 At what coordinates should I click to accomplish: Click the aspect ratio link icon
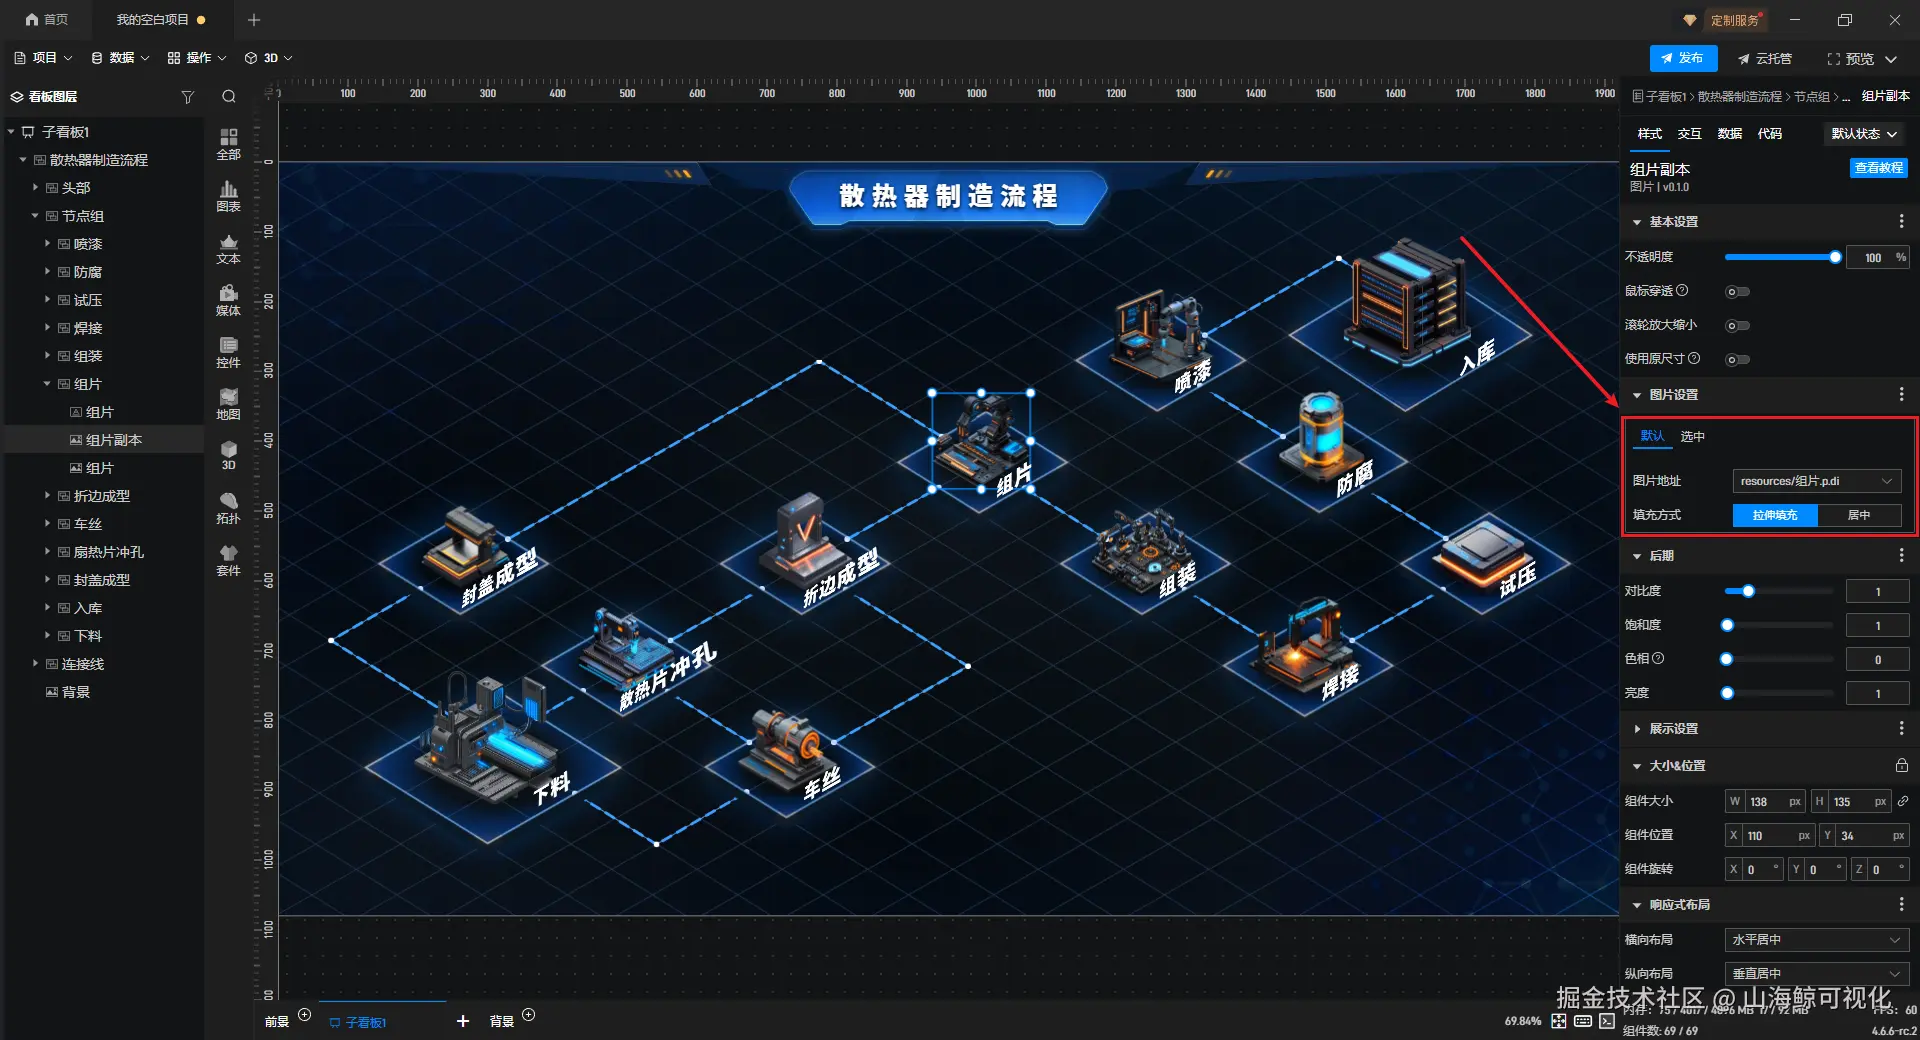pyautogui.click(x=1903, y=801)
